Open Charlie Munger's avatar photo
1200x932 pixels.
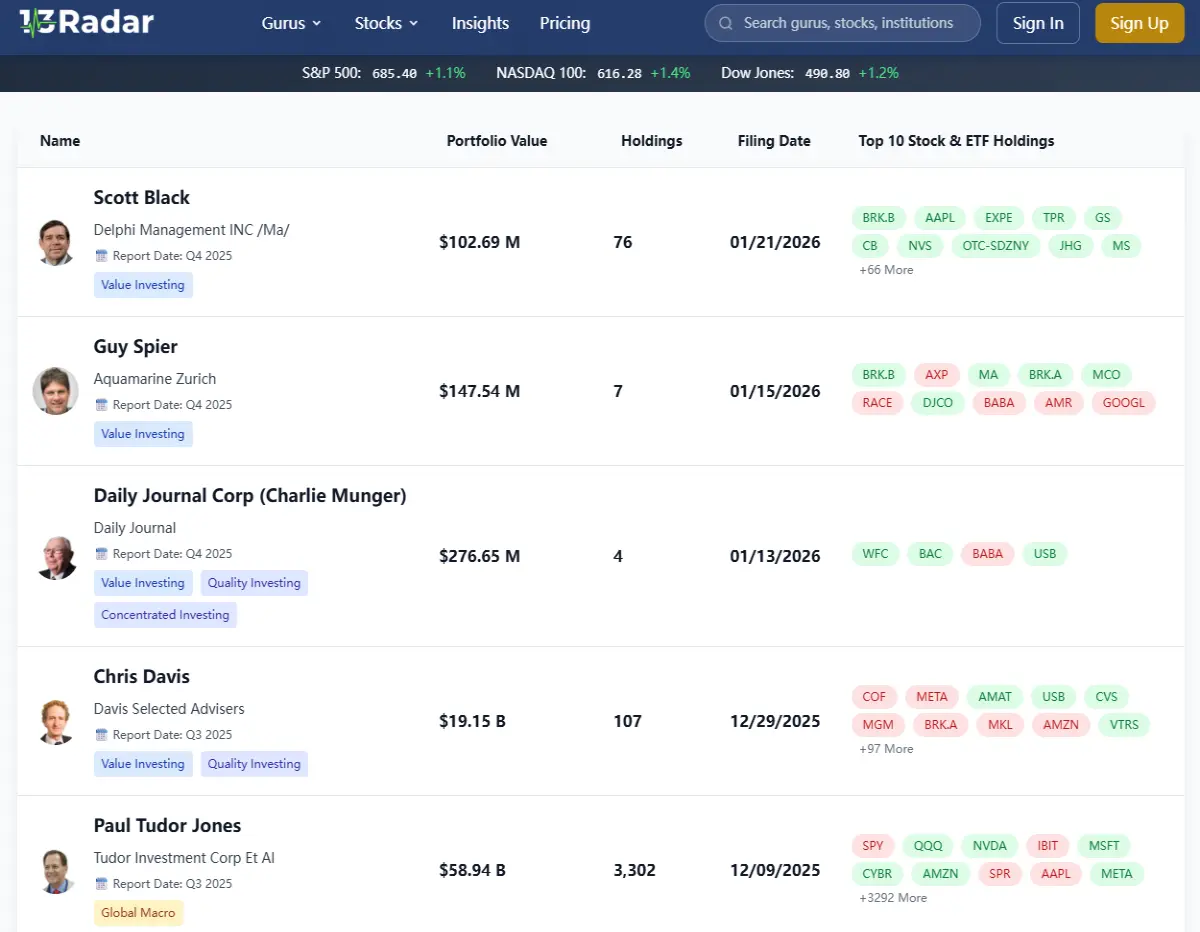tap(56, 556)
